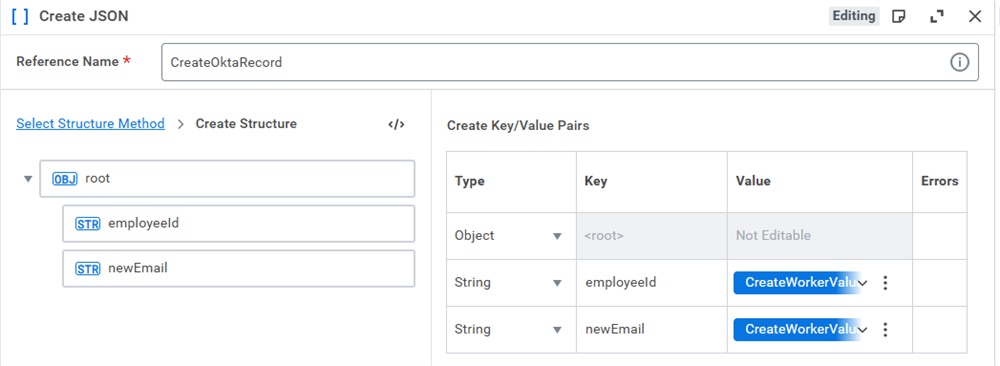Click the STR icon beside newEmail
The image size is (1000, 366).
click(87, 268)
